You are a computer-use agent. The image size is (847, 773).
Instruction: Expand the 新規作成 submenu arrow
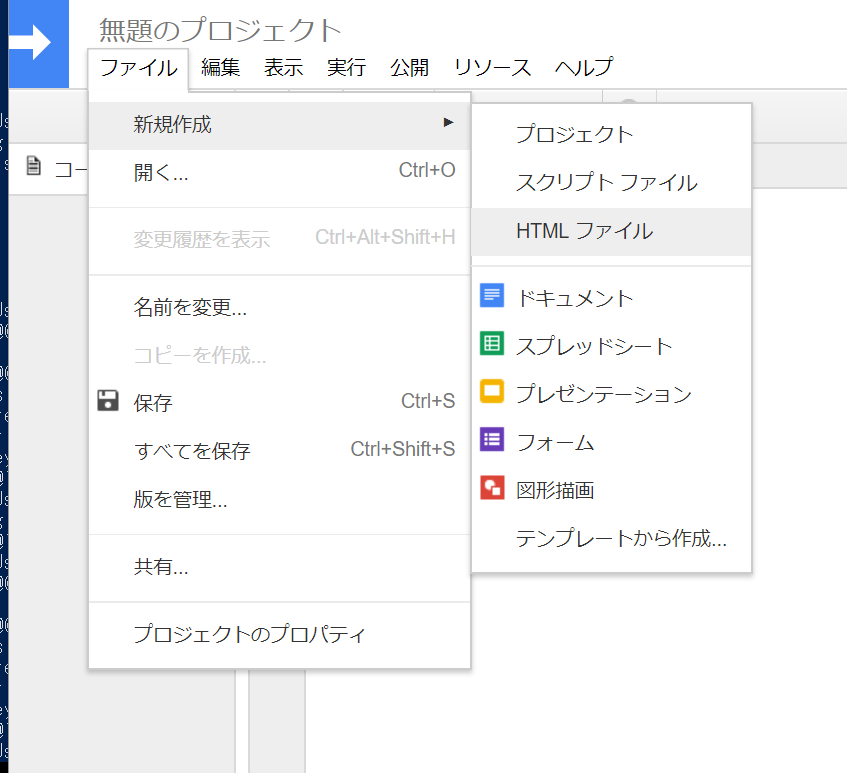pos(448,123)
